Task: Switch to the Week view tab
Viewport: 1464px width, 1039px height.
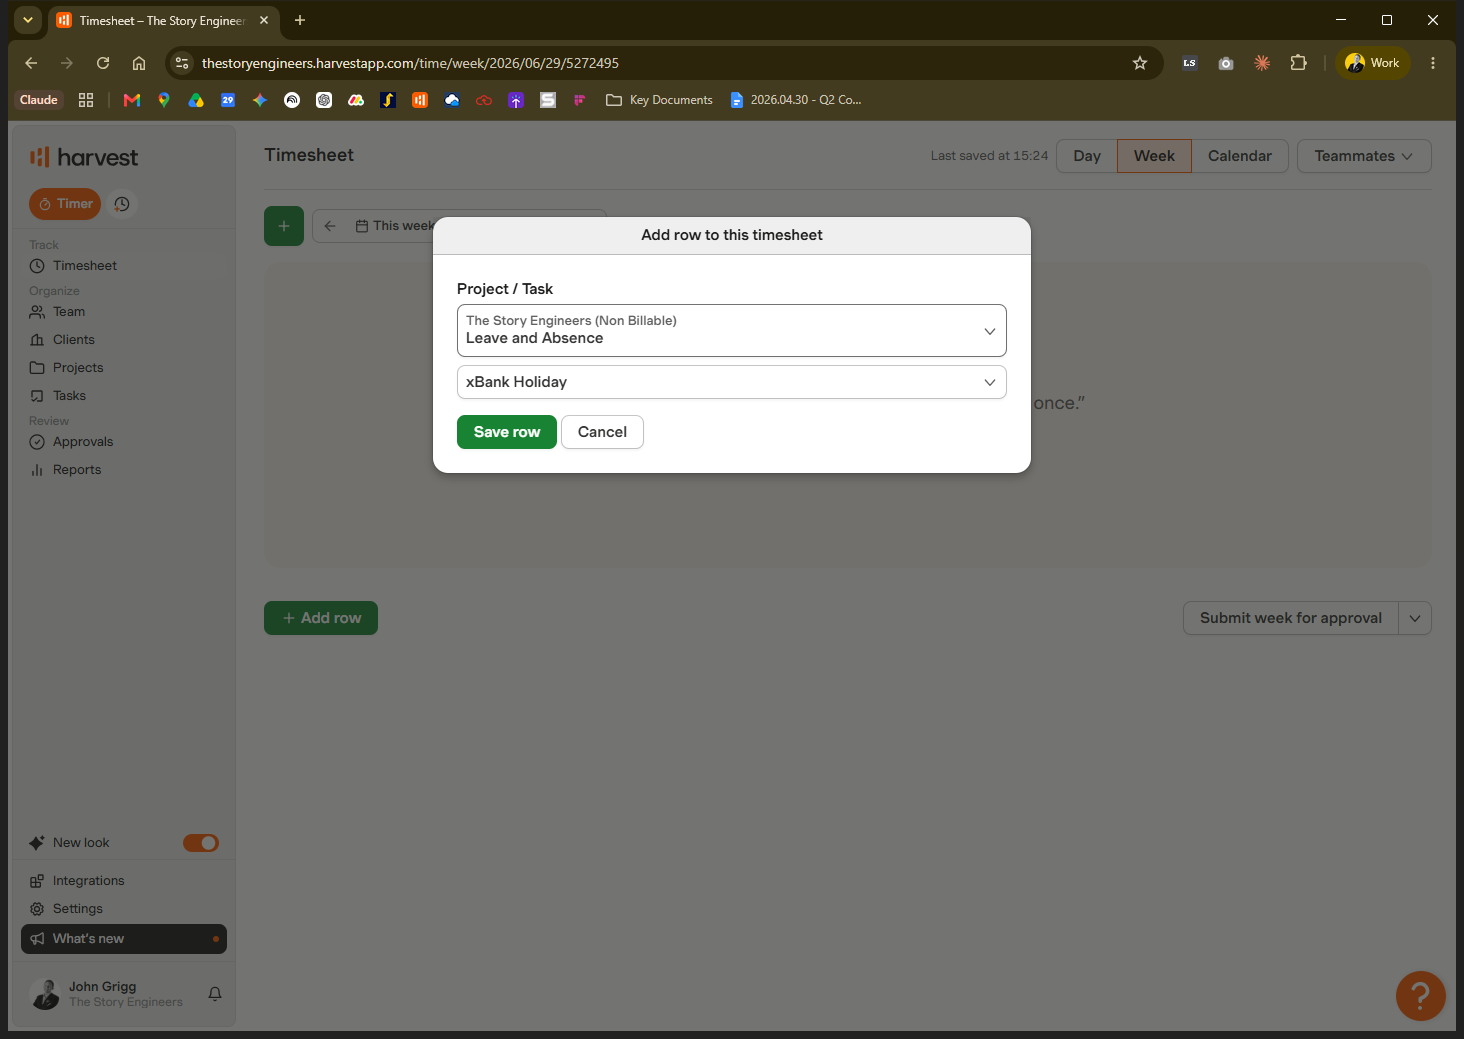Action: pos(1154,156)
